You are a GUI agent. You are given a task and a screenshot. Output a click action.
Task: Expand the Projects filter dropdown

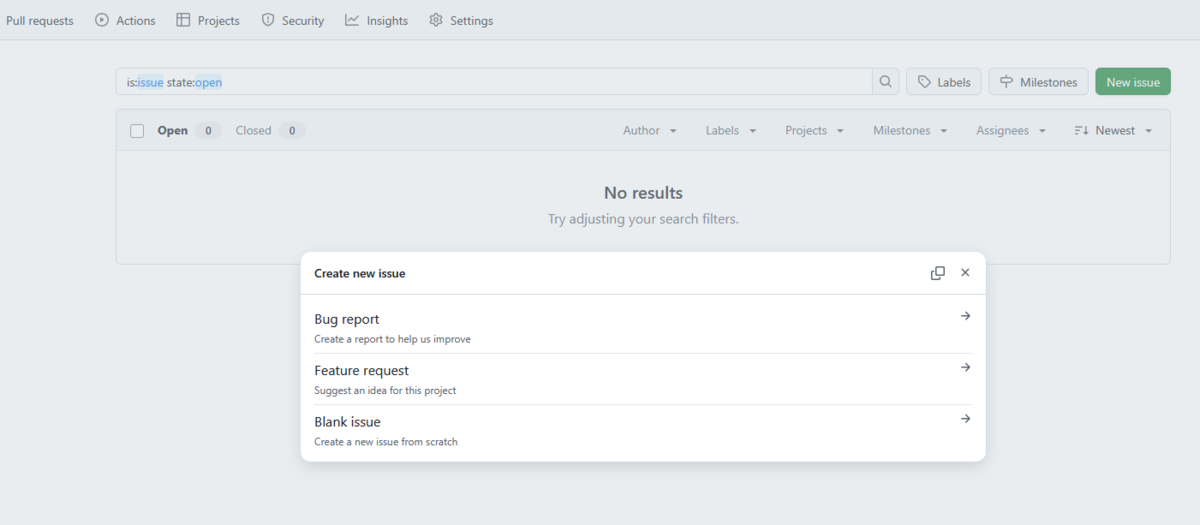(814, 131)
